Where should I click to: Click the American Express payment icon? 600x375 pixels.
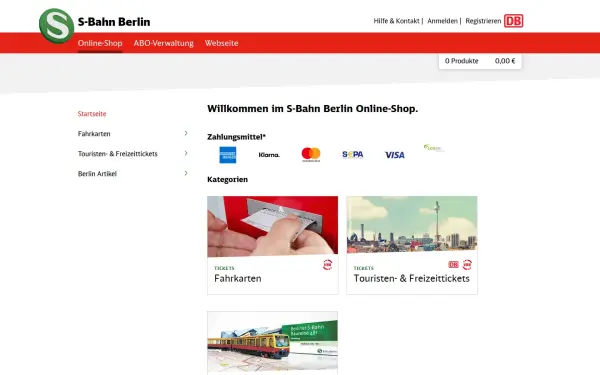[x=228, y=155]
